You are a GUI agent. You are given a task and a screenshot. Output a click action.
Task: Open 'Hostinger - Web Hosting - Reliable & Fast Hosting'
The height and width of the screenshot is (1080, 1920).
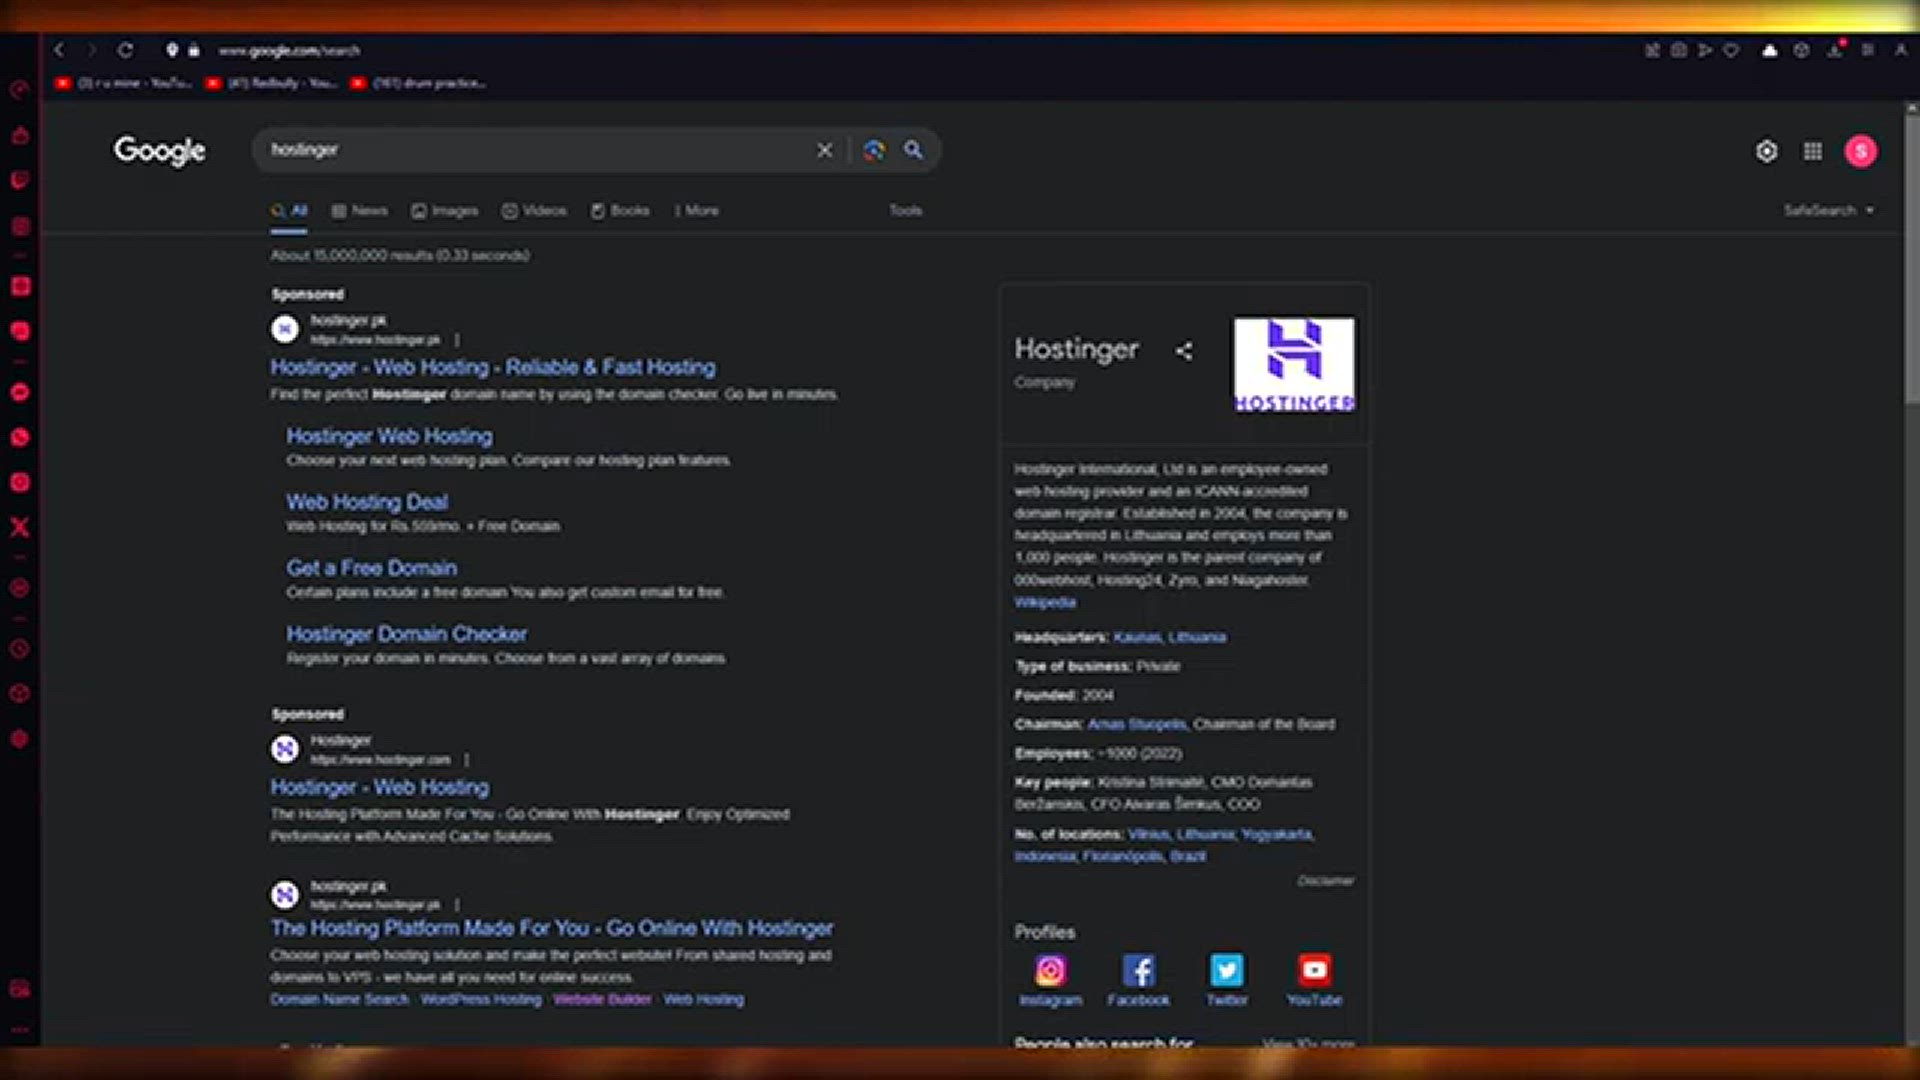click(493, 367)
